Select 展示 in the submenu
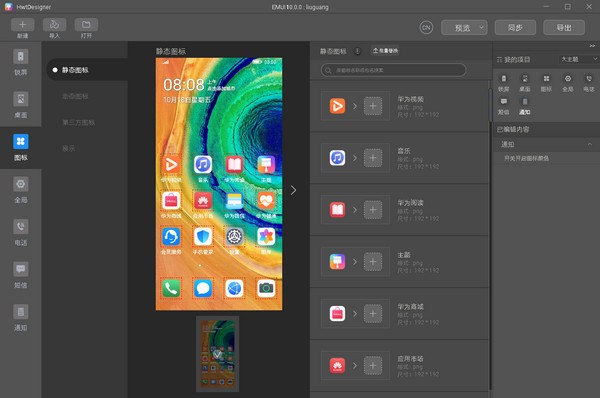The width and height of the screenshot is (600, 398). coord(68,148)
